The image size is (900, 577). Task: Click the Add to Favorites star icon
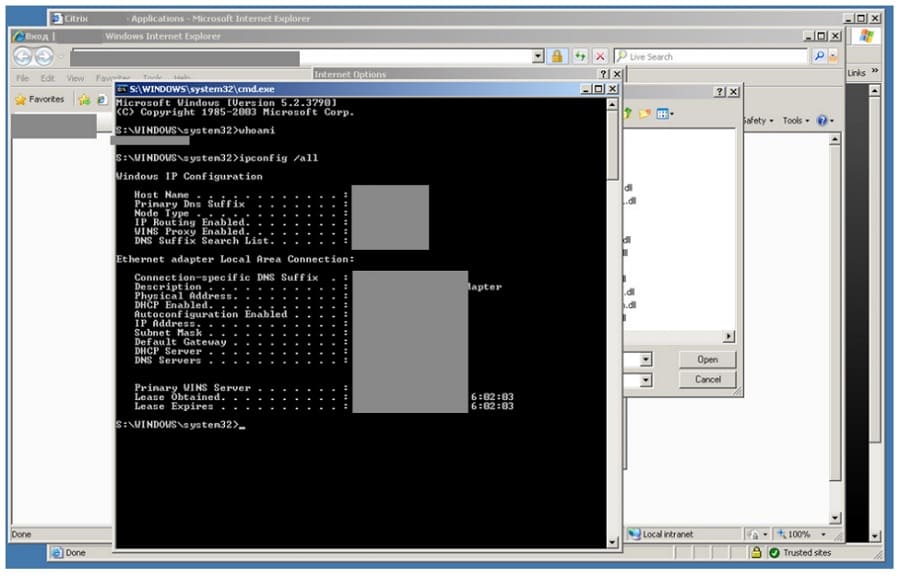[85, 100]
